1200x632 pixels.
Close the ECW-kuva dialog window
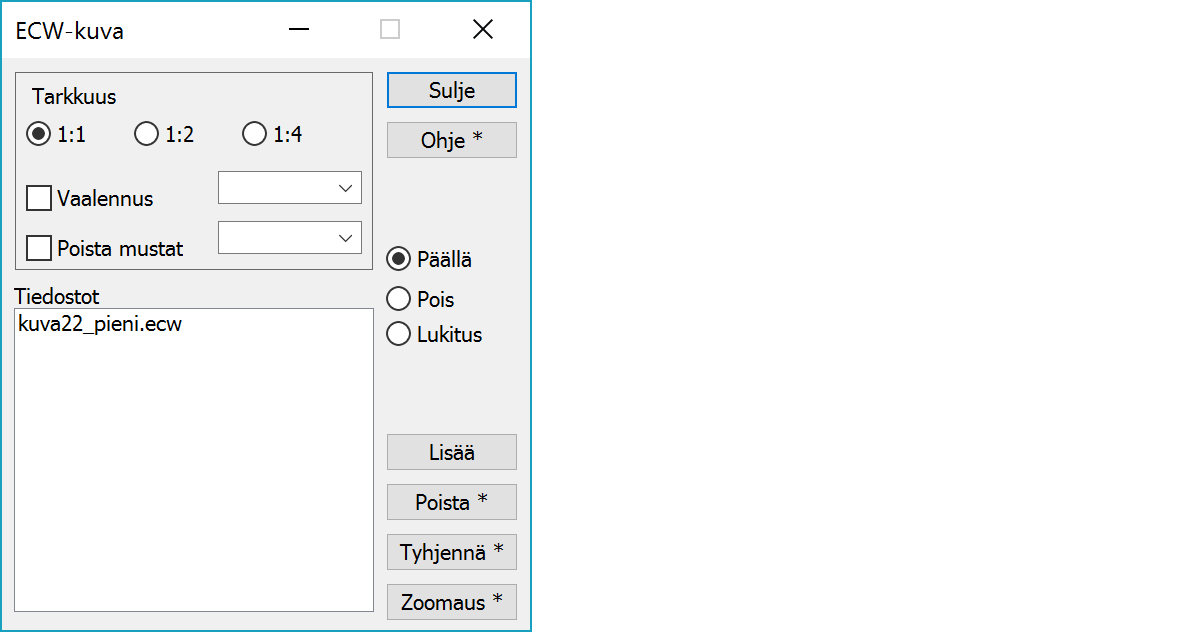pyautogui.click(x=483, y=30)
